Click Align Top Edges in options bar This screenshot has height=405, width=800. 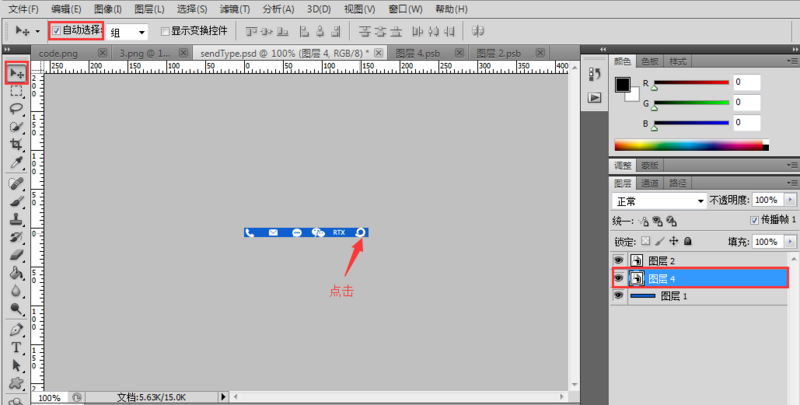[x=252, y=32]
